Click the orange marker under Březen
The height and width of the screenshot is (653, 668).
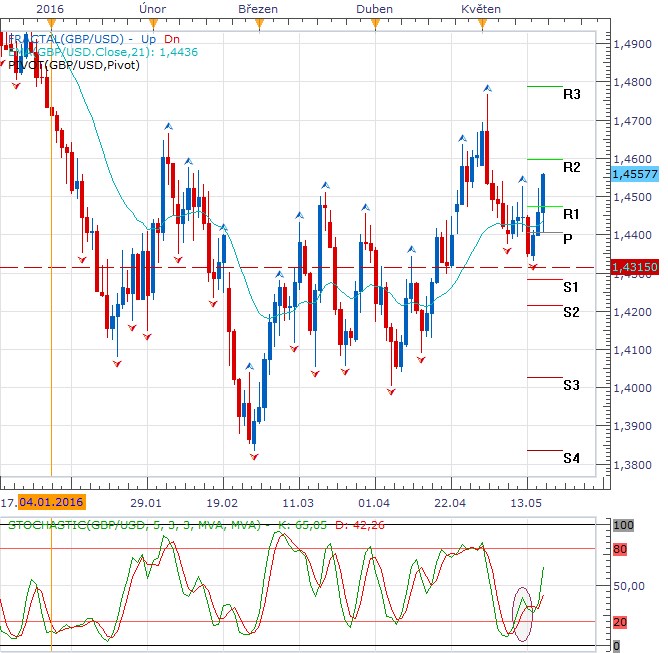pyautogui.click(x=259, y=22)
